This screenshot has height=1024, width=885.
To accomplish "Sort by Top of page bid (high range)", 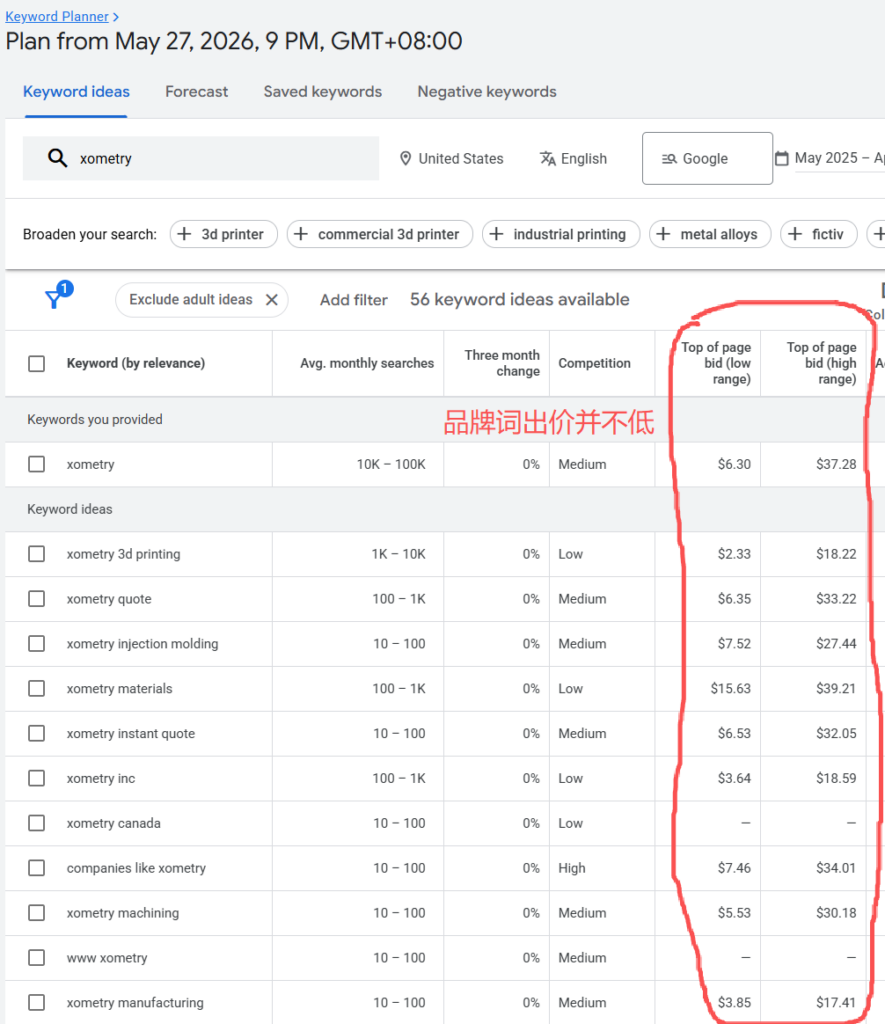I will tap(822, 363).
